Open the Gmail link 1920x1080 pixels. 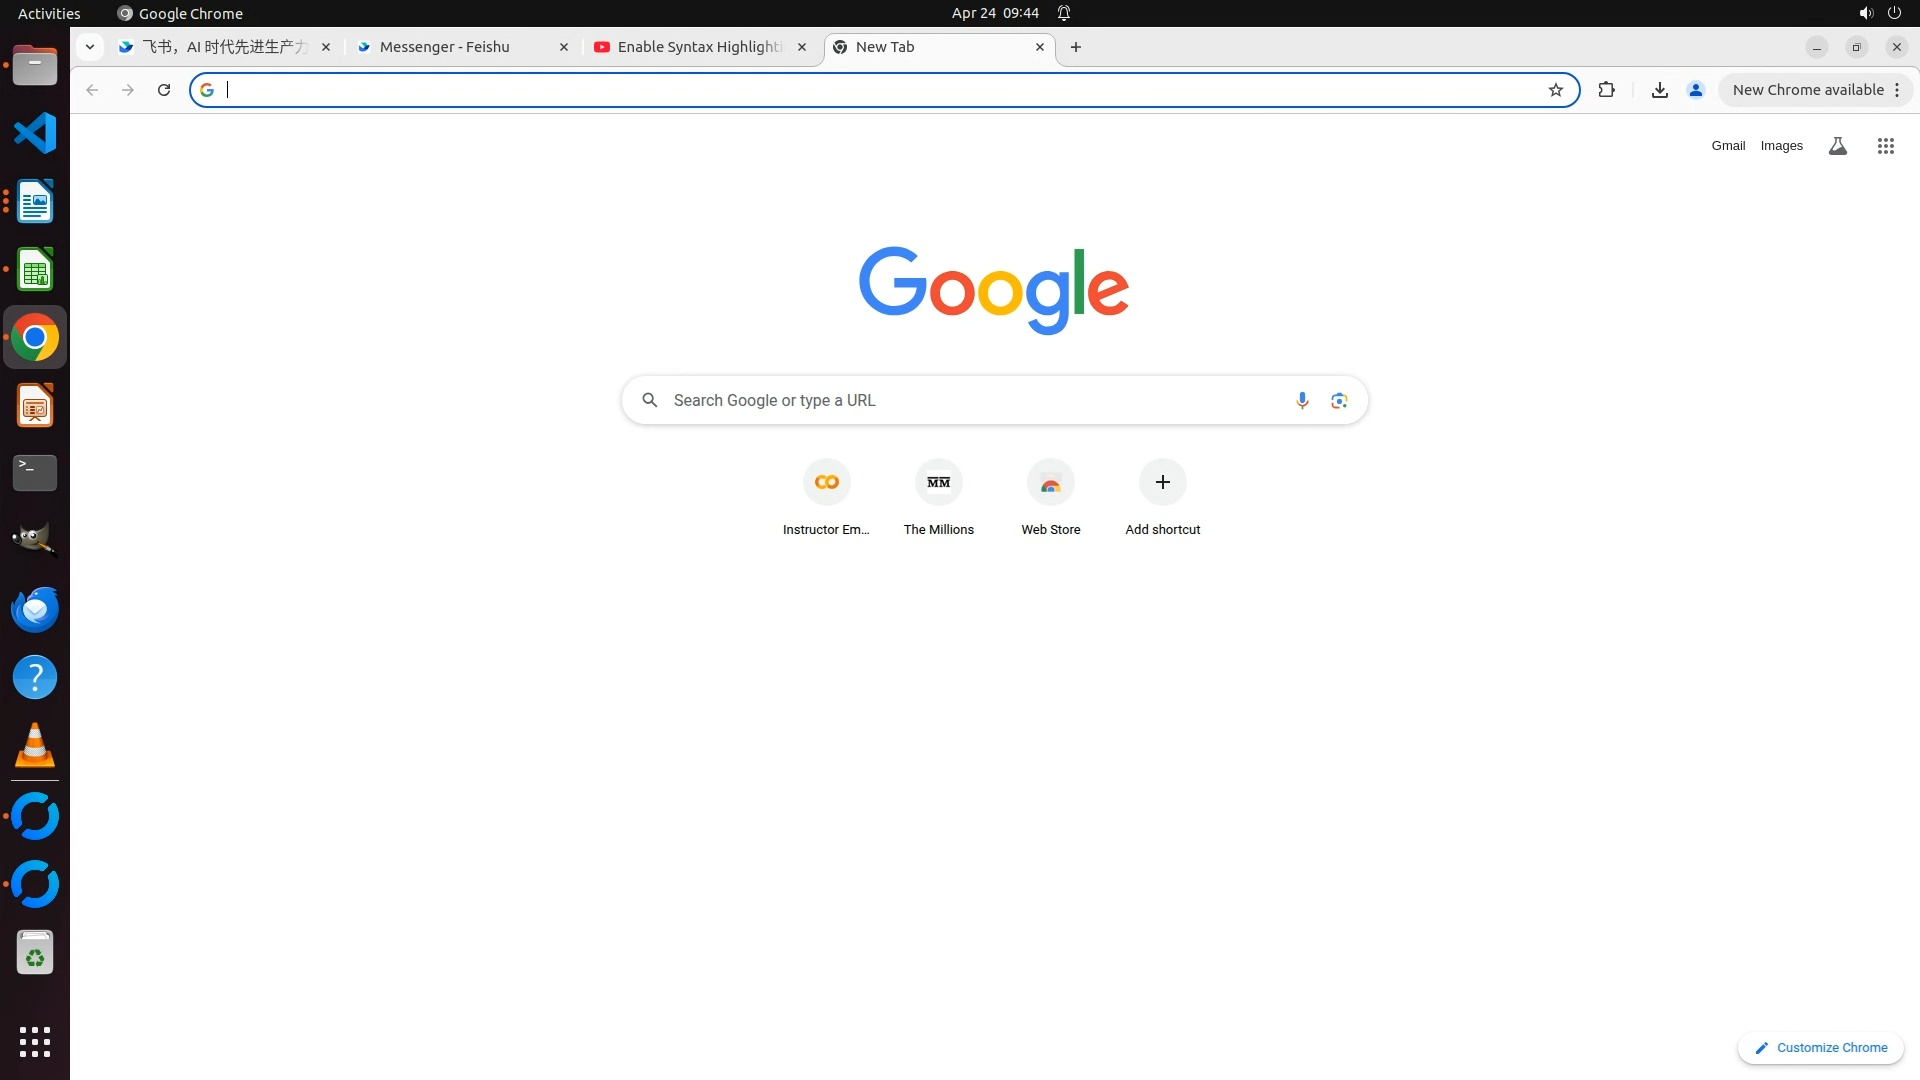pos(1727,146)
